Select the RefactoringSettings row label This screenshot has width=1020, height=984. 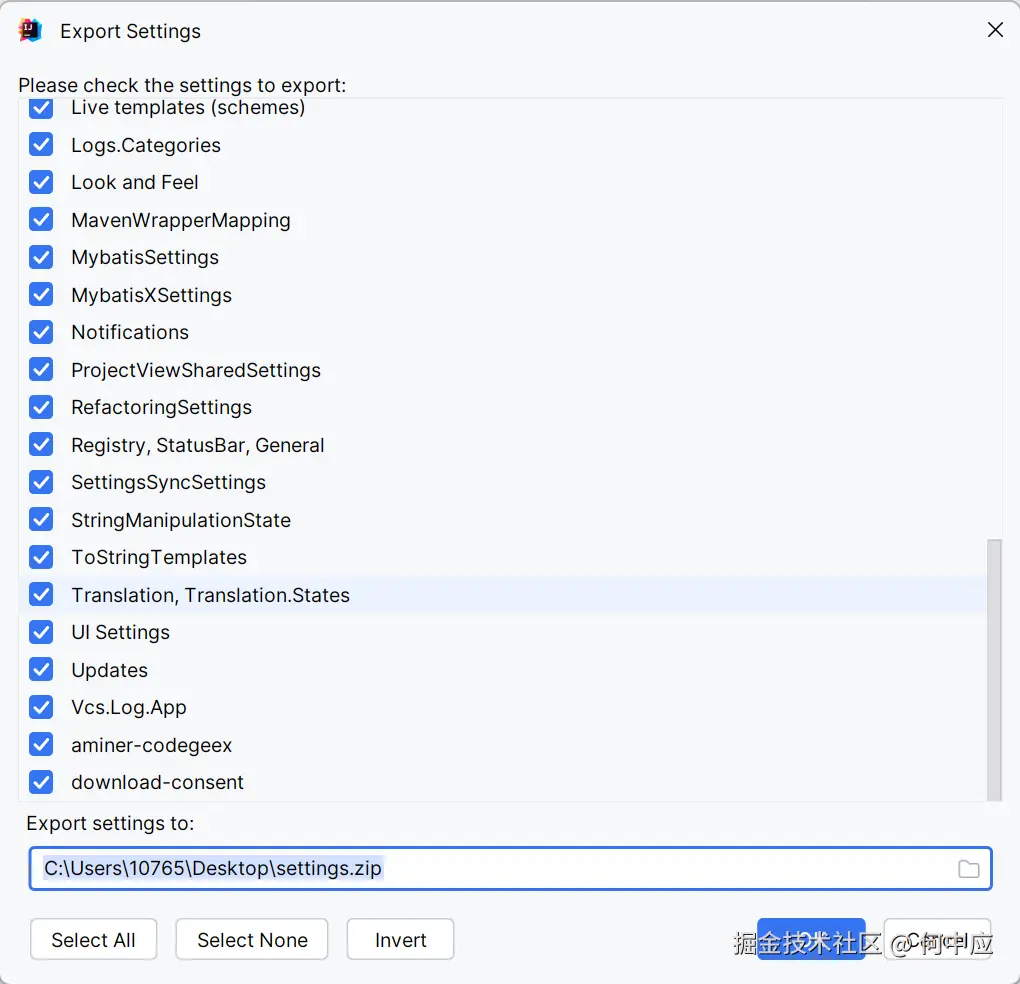161,408
